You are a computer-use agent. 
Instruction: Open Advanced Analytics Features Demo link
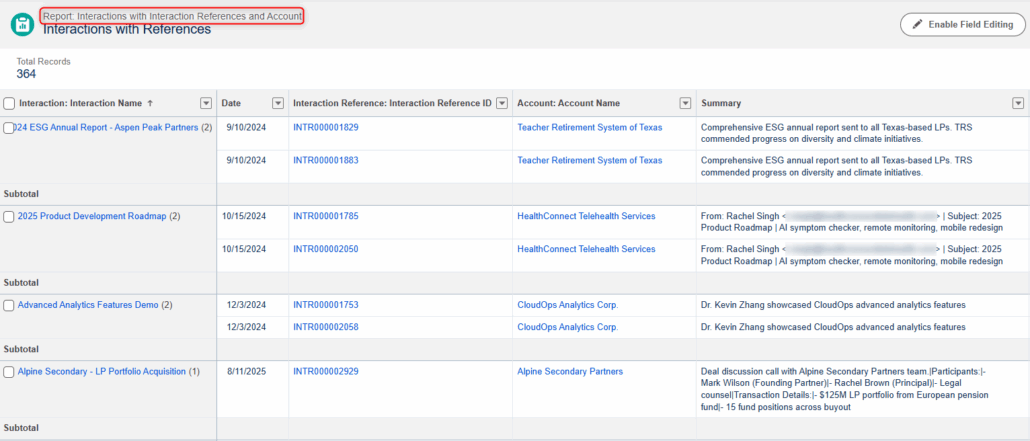[x=88, y=305]
